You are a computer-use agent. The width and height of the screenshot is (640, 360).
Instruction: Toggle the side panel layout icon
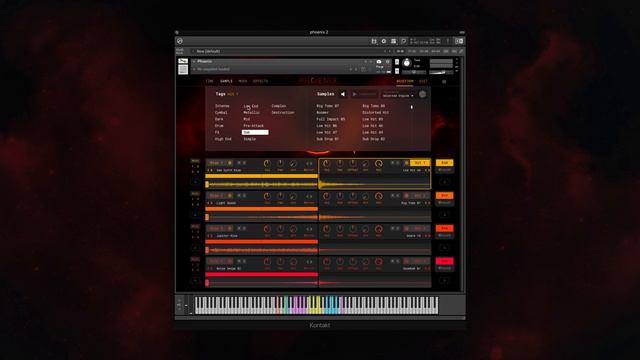(459, 41)
